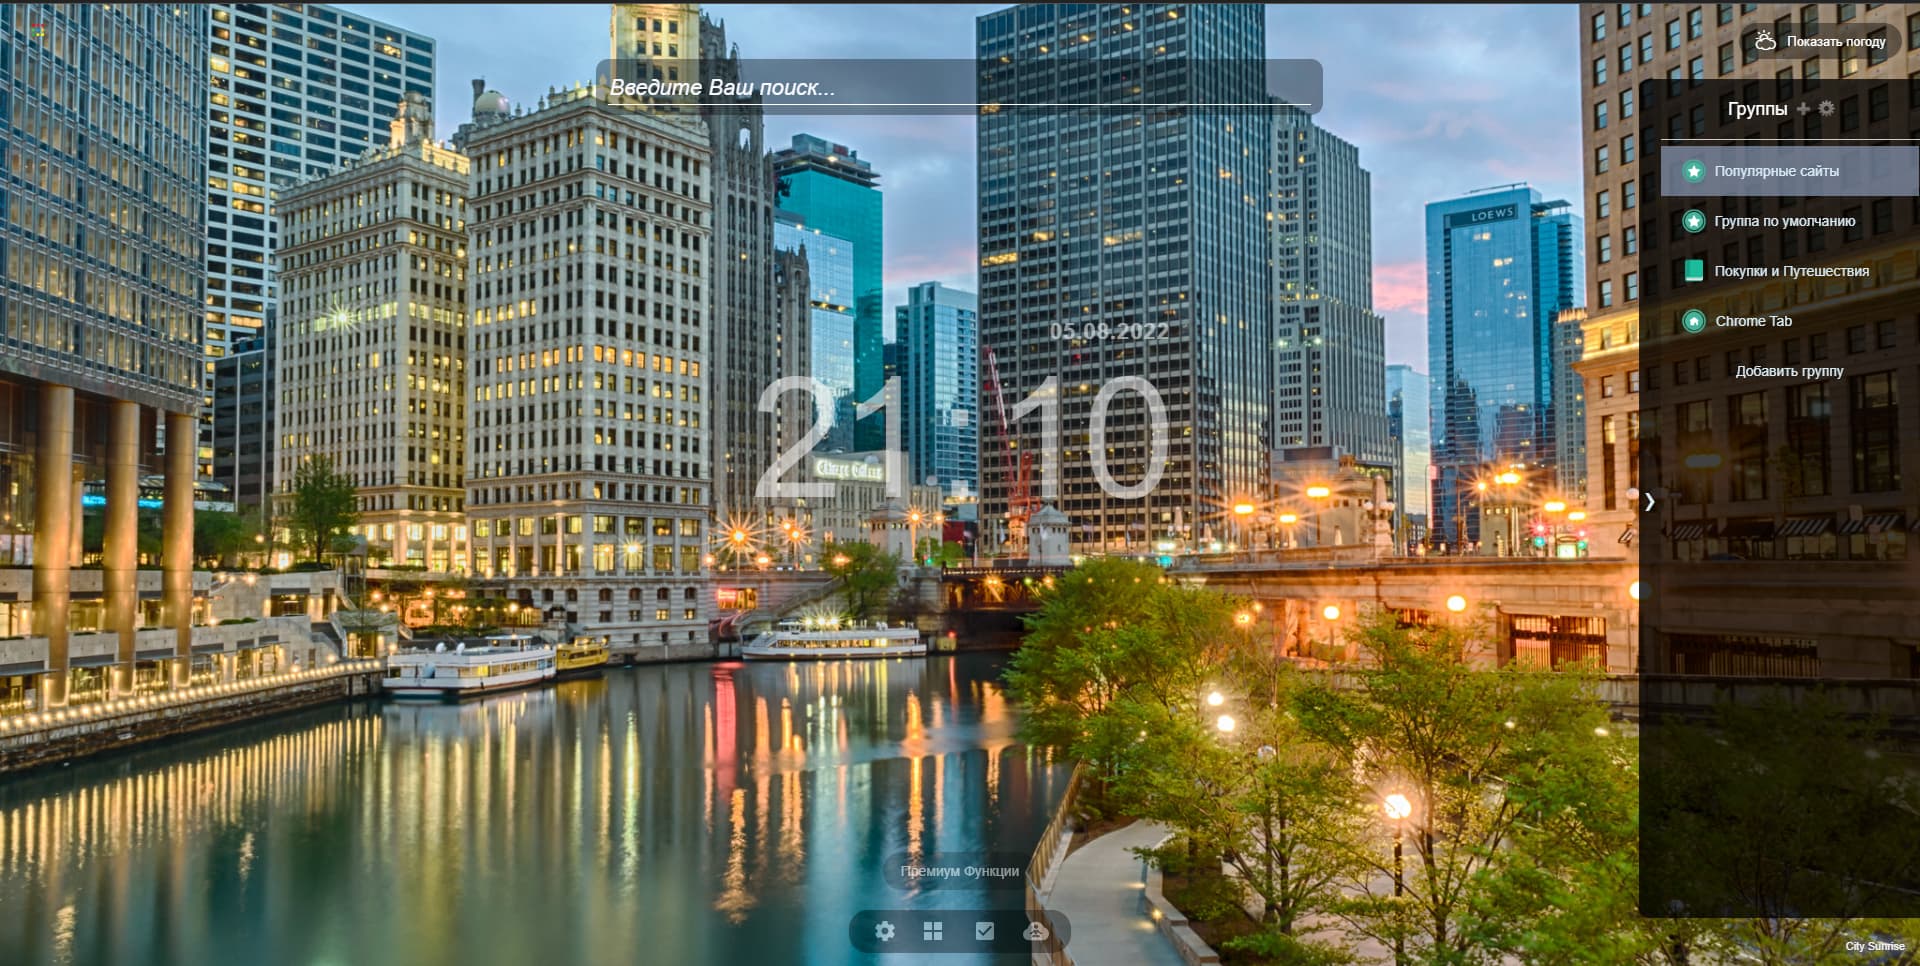Screen dimensions: 1920x966
Task: Open settings with the bottom gear icon
Action: tap(885, 931)
